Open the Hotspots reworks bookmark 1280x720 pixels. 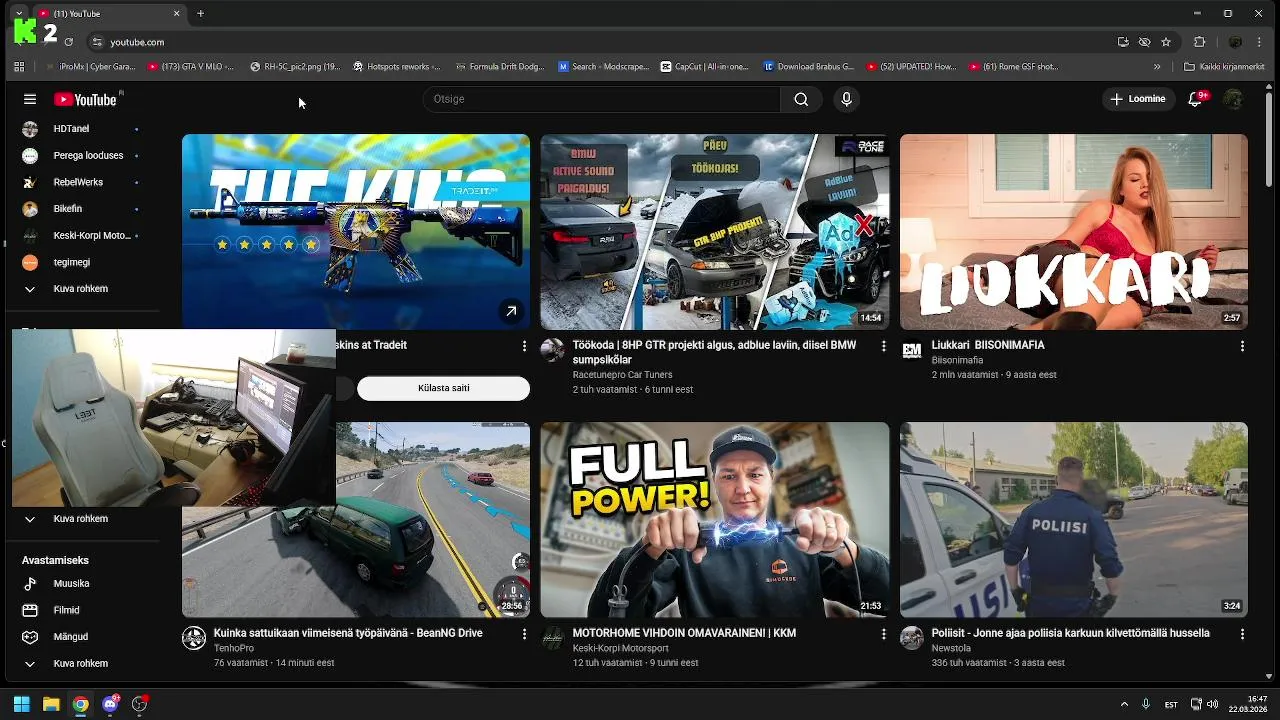pos(397,67)
